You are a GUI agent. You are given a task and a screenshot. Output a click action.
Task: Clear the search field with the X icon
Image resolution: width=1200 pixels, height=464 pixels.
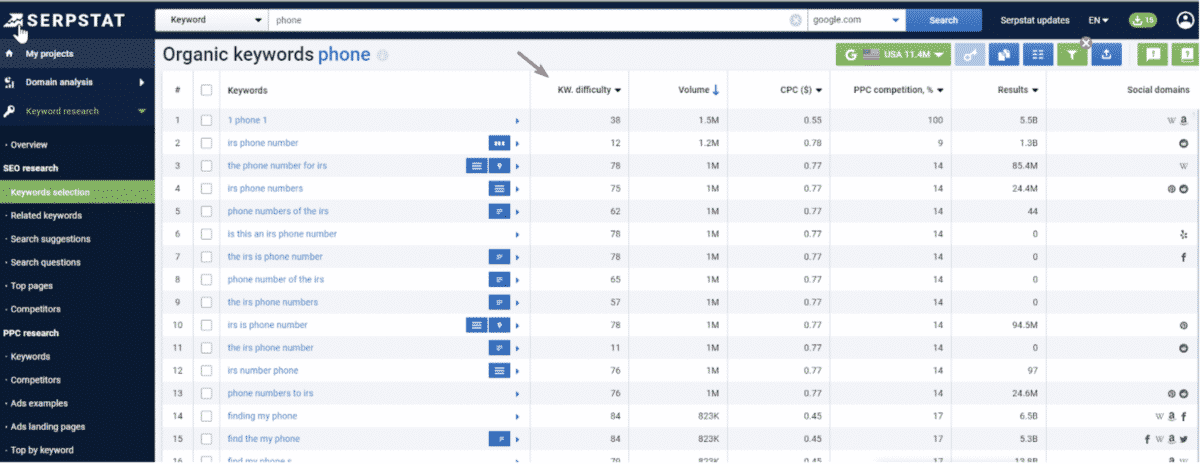796,20
